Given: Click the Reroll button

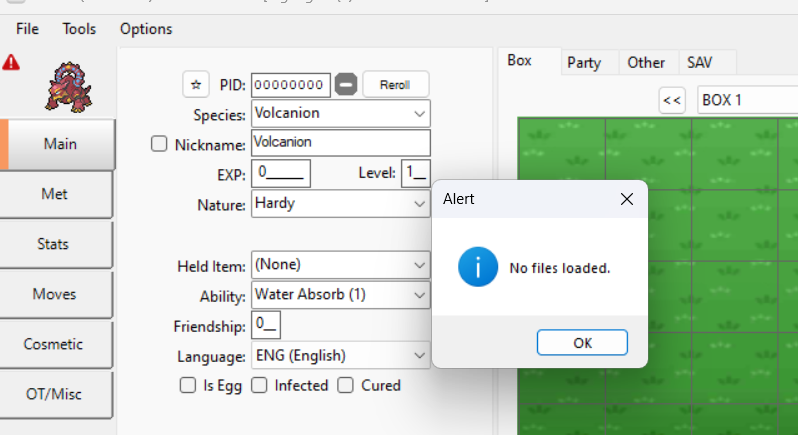Looking at the screenshot, I should [395, 85].
